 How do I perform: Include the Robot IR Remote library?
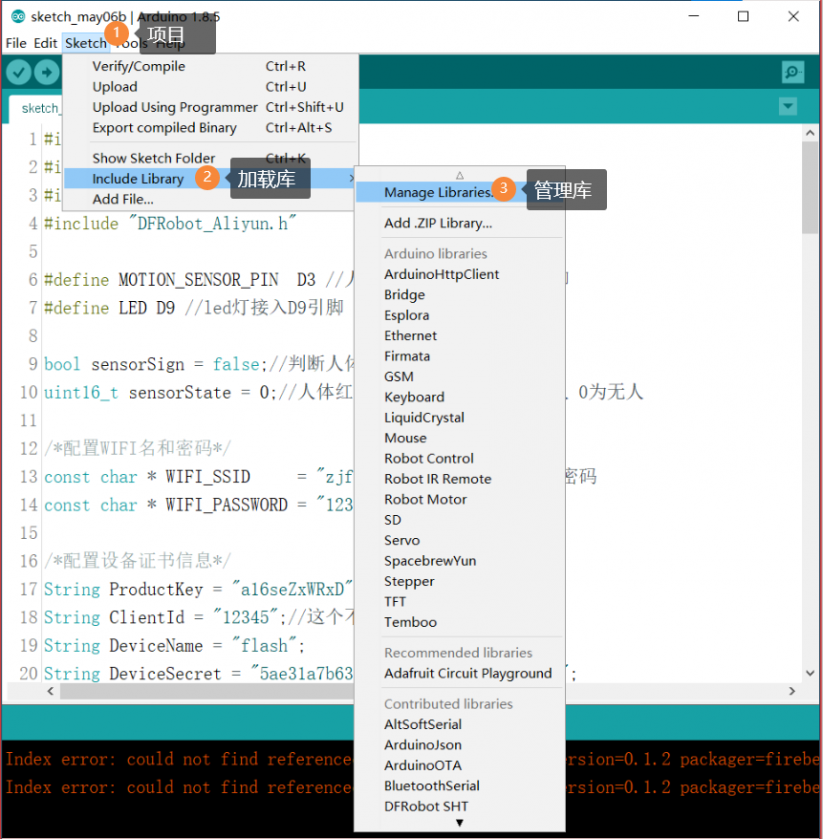[460, 479]
